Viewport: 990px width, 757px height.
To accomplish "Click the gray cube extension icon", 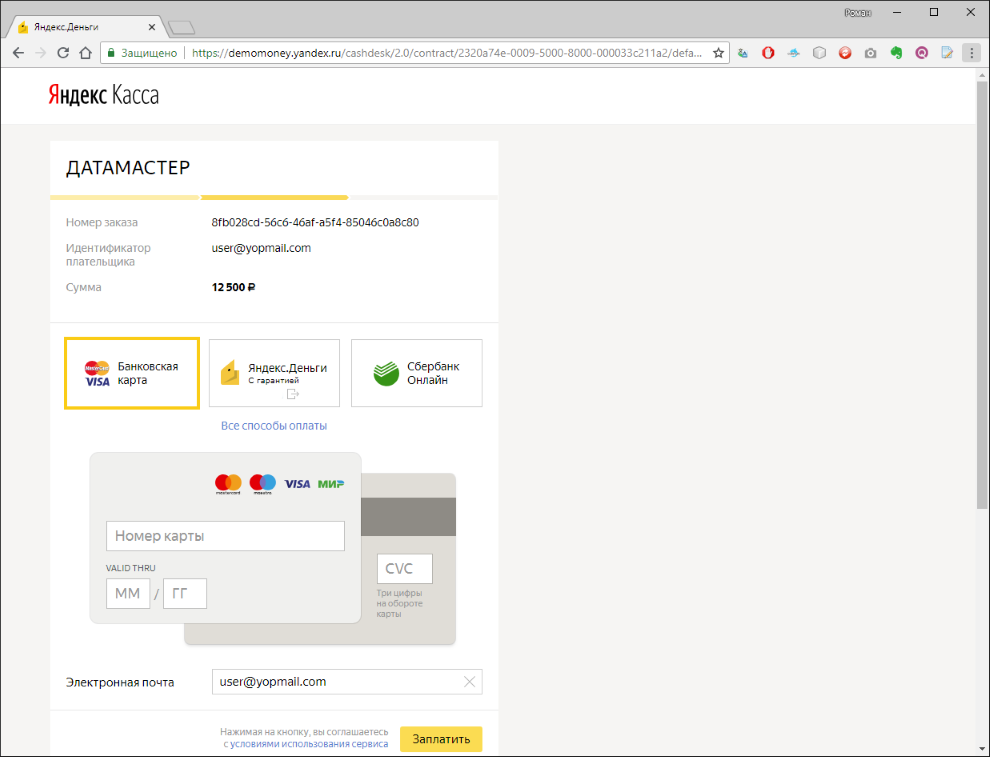I will pyautogui.click(x=819, y=53).
